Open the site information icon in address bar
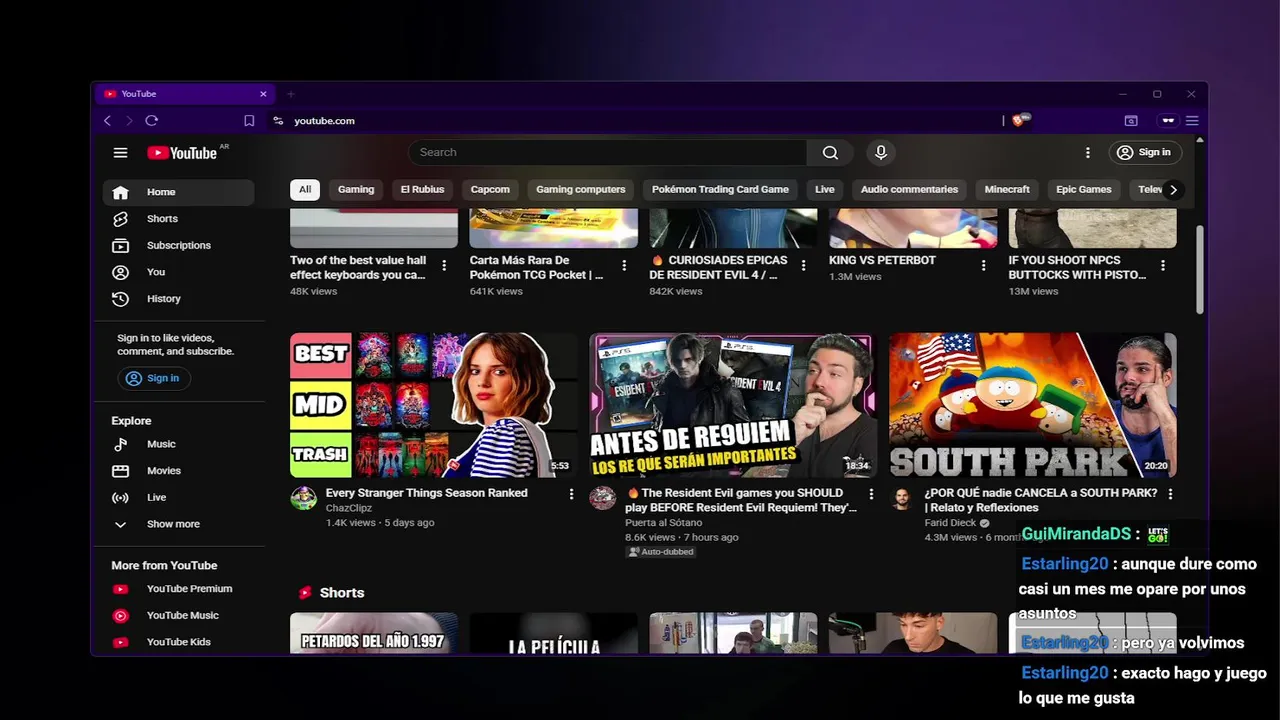The image size is (1280, 720). 278,121
